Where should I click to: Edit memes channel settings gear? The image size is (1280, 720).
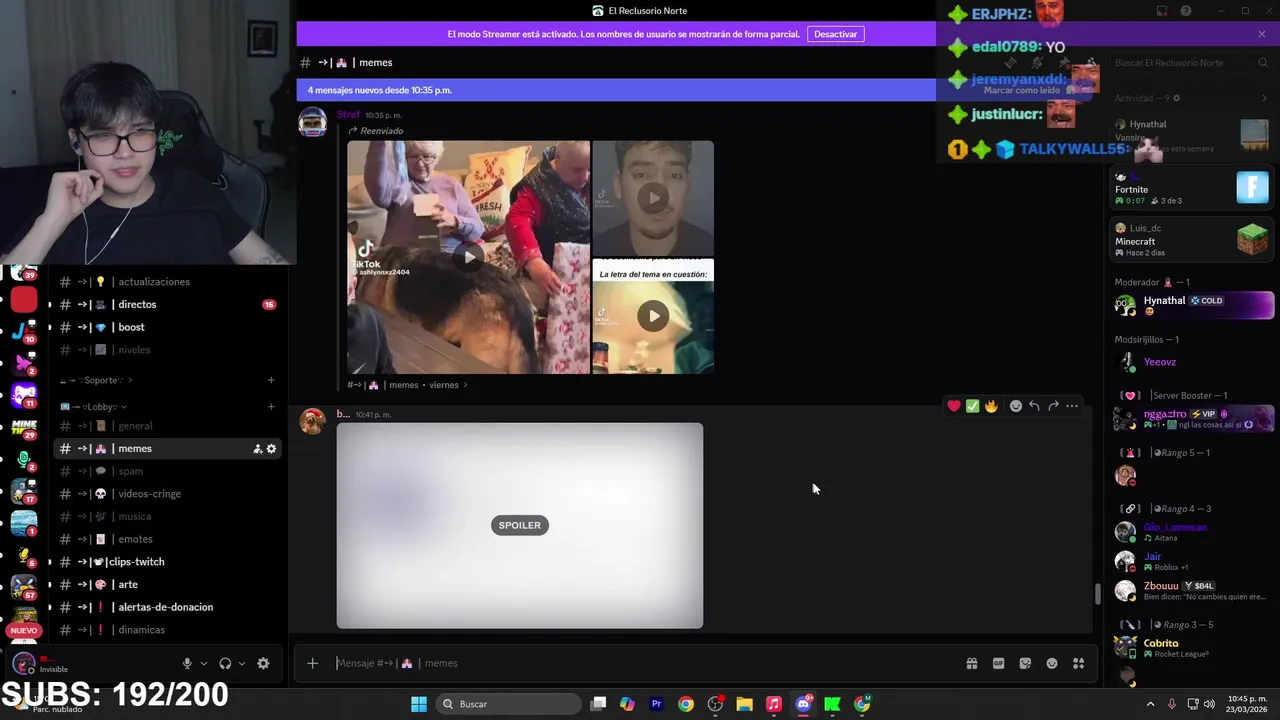271,449
